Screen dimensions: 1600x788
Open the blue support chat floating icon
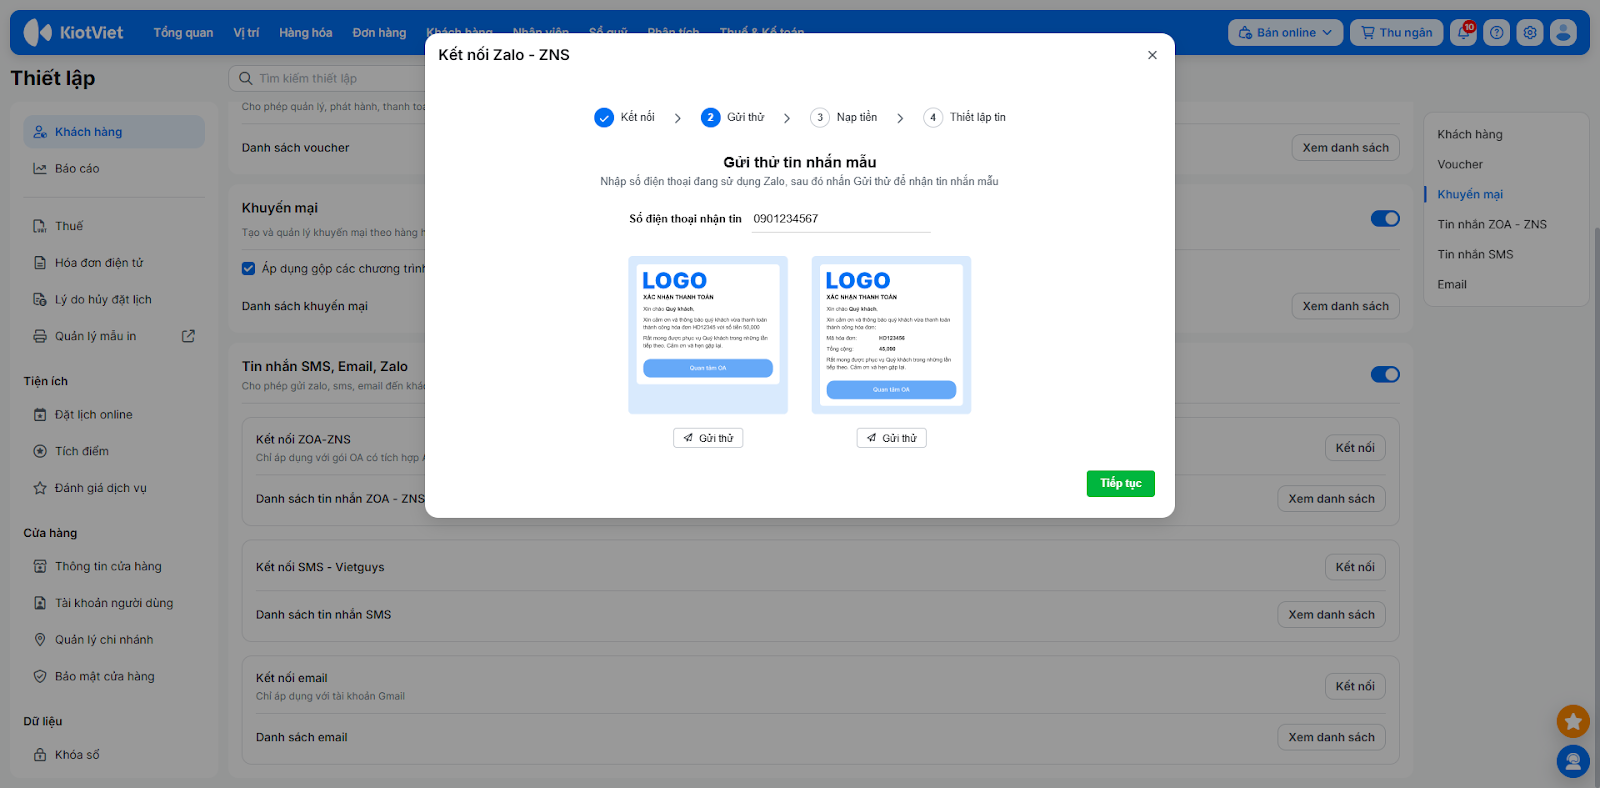(x=1573, y=762)
